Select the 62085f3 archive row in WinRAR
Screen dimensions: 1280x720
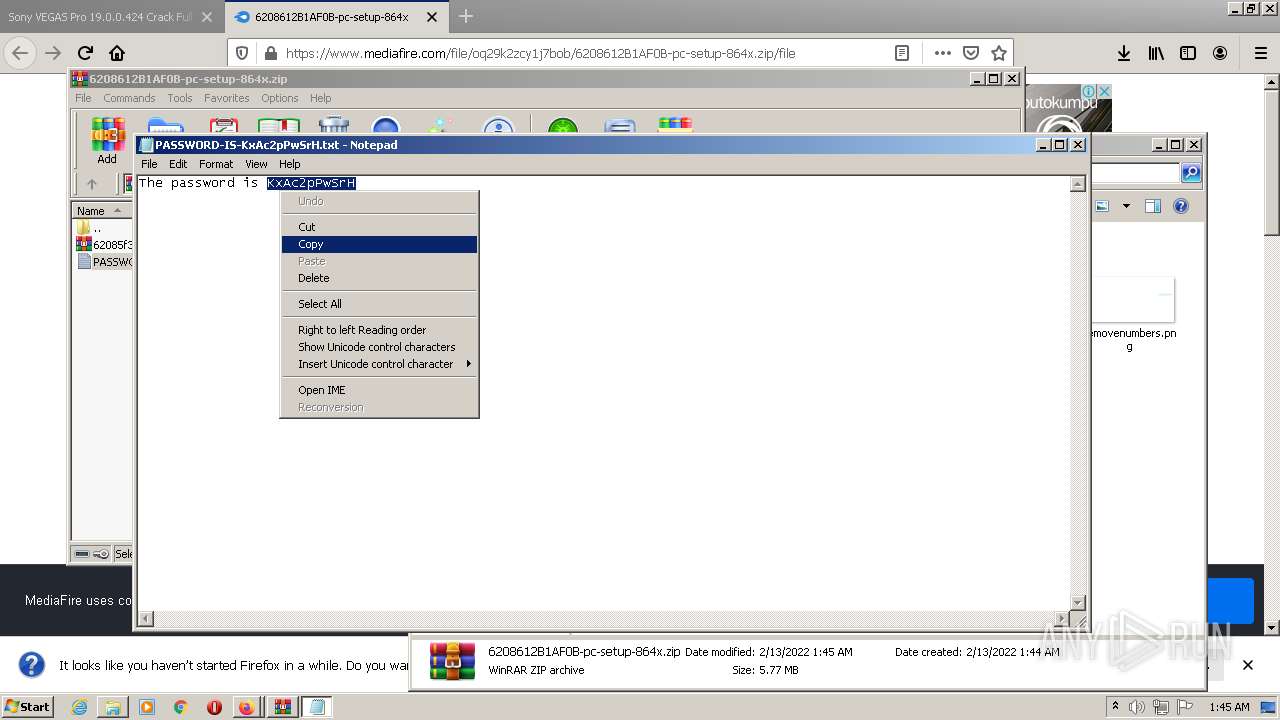coord(104,244)
